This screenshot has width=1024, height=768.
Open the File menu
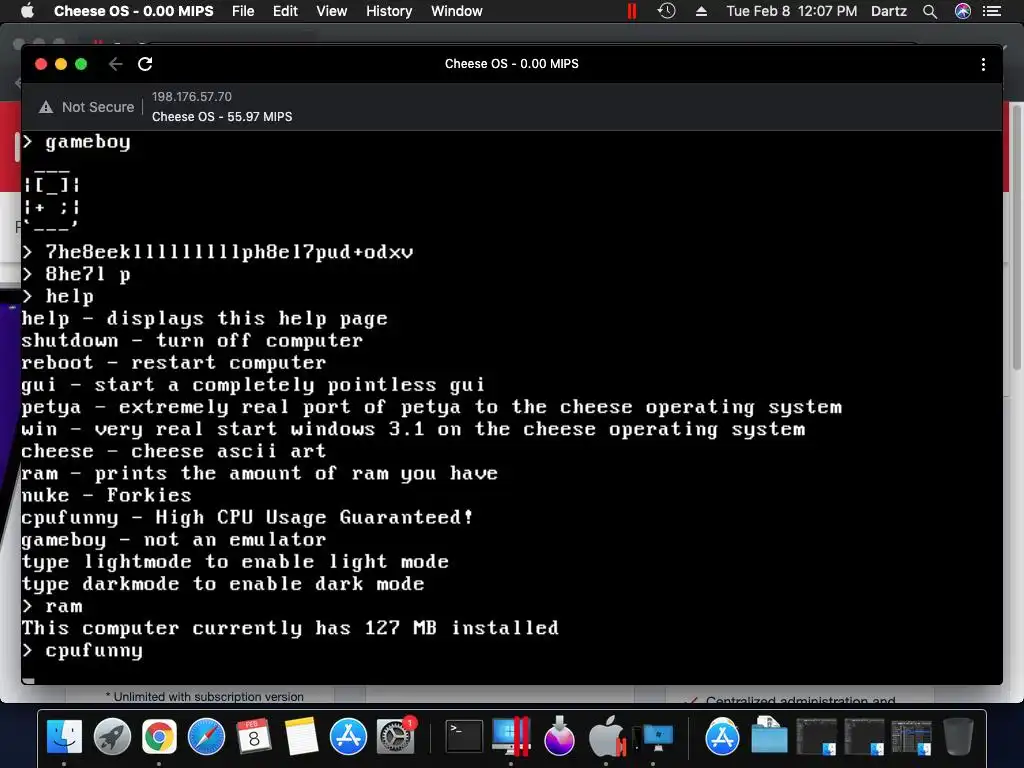click(243, 11)
